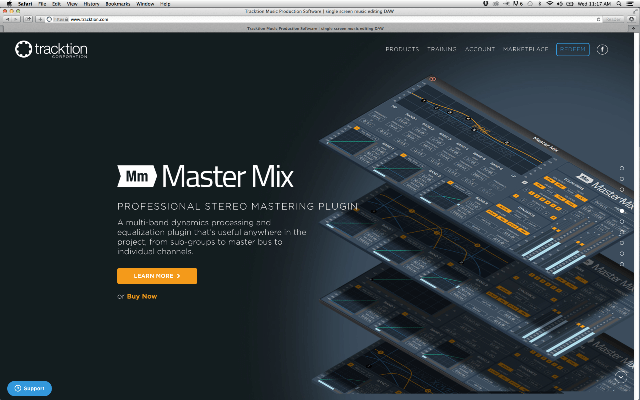Open the History menu
Screen dimensions: 640x400
point(91,4)
